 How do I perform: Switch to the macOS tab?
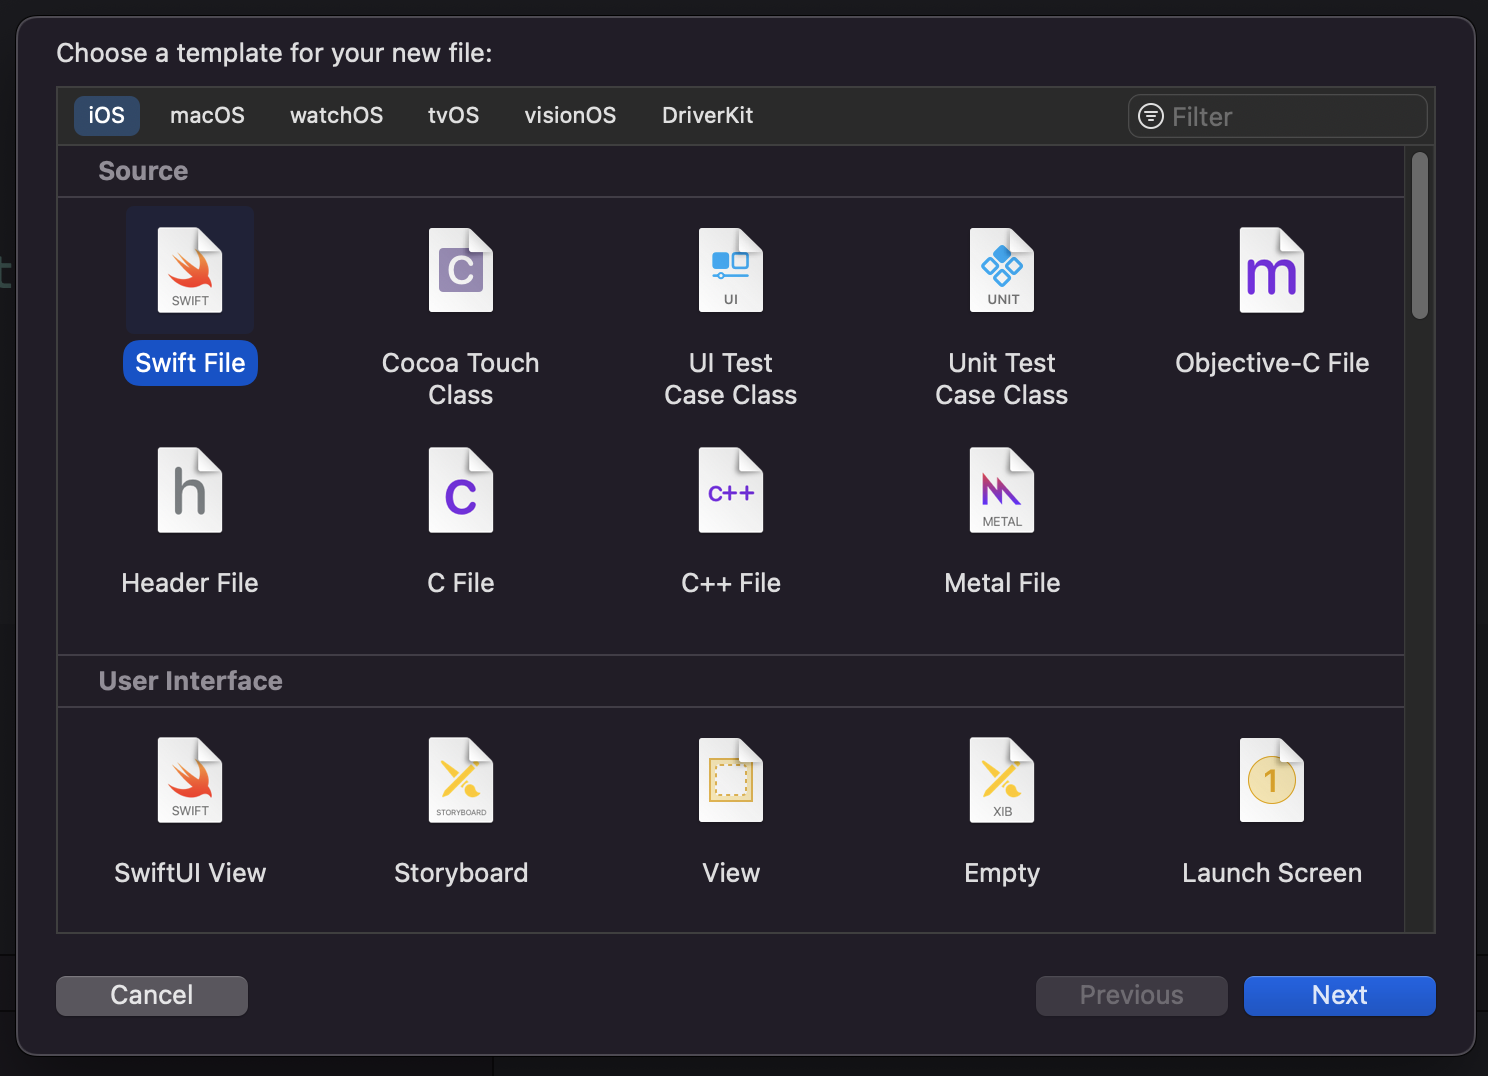207,115
